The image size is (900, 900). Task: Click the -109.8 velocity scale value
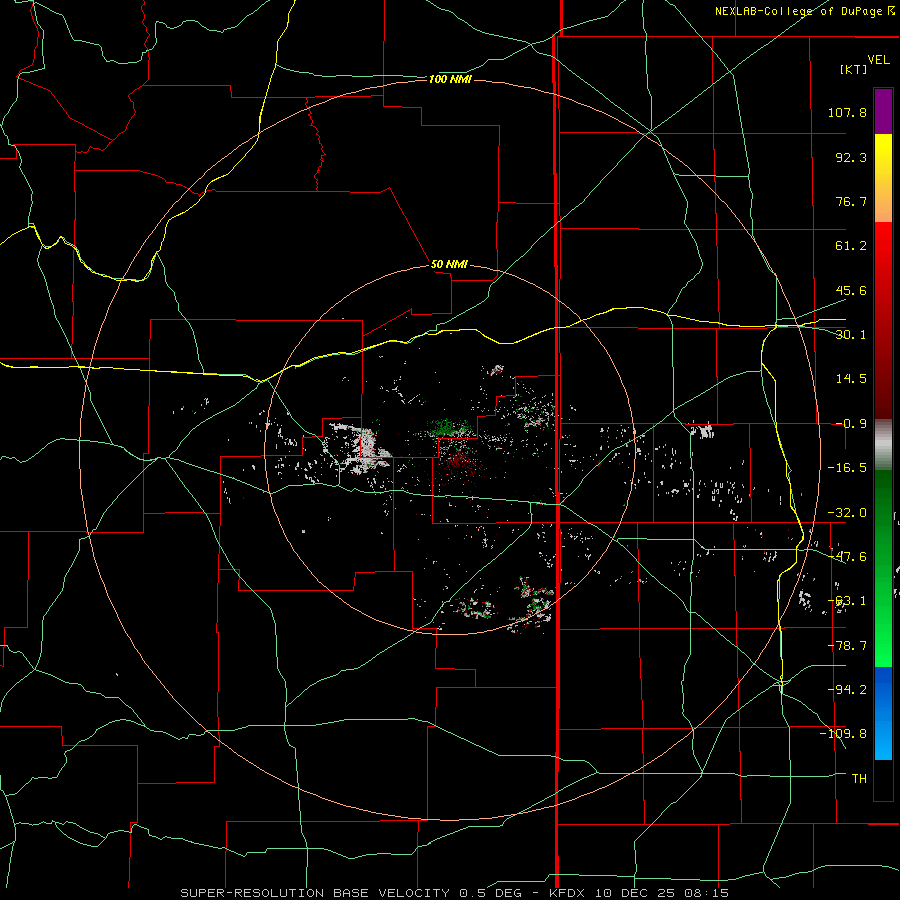coord(843,734)
